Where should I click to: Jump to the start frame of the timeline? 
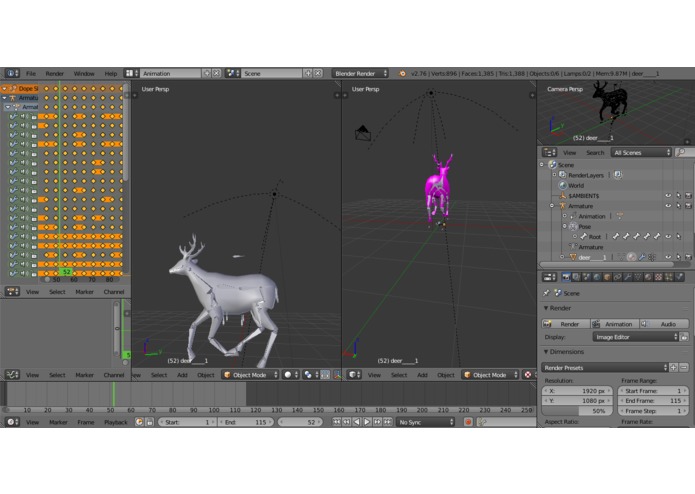(x=336, y=422)
